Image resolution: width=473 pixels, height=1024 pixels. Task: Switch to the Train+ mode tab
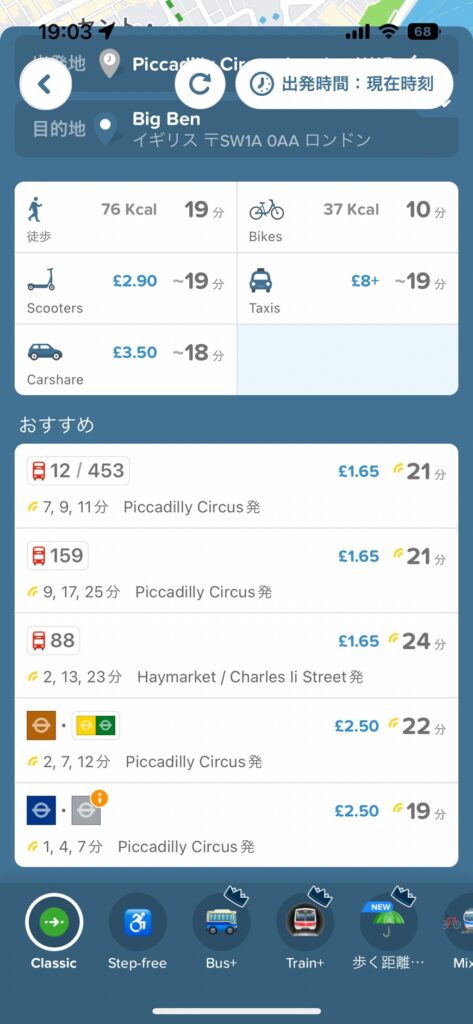305,931
